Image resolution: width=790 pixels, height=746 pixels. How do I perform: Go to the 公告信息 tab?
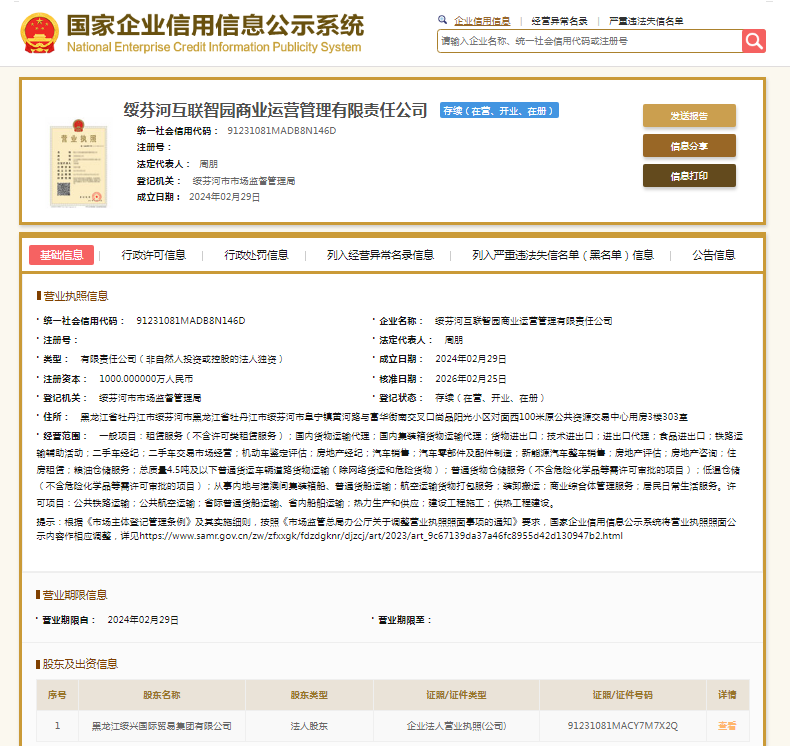click(713, 255)
